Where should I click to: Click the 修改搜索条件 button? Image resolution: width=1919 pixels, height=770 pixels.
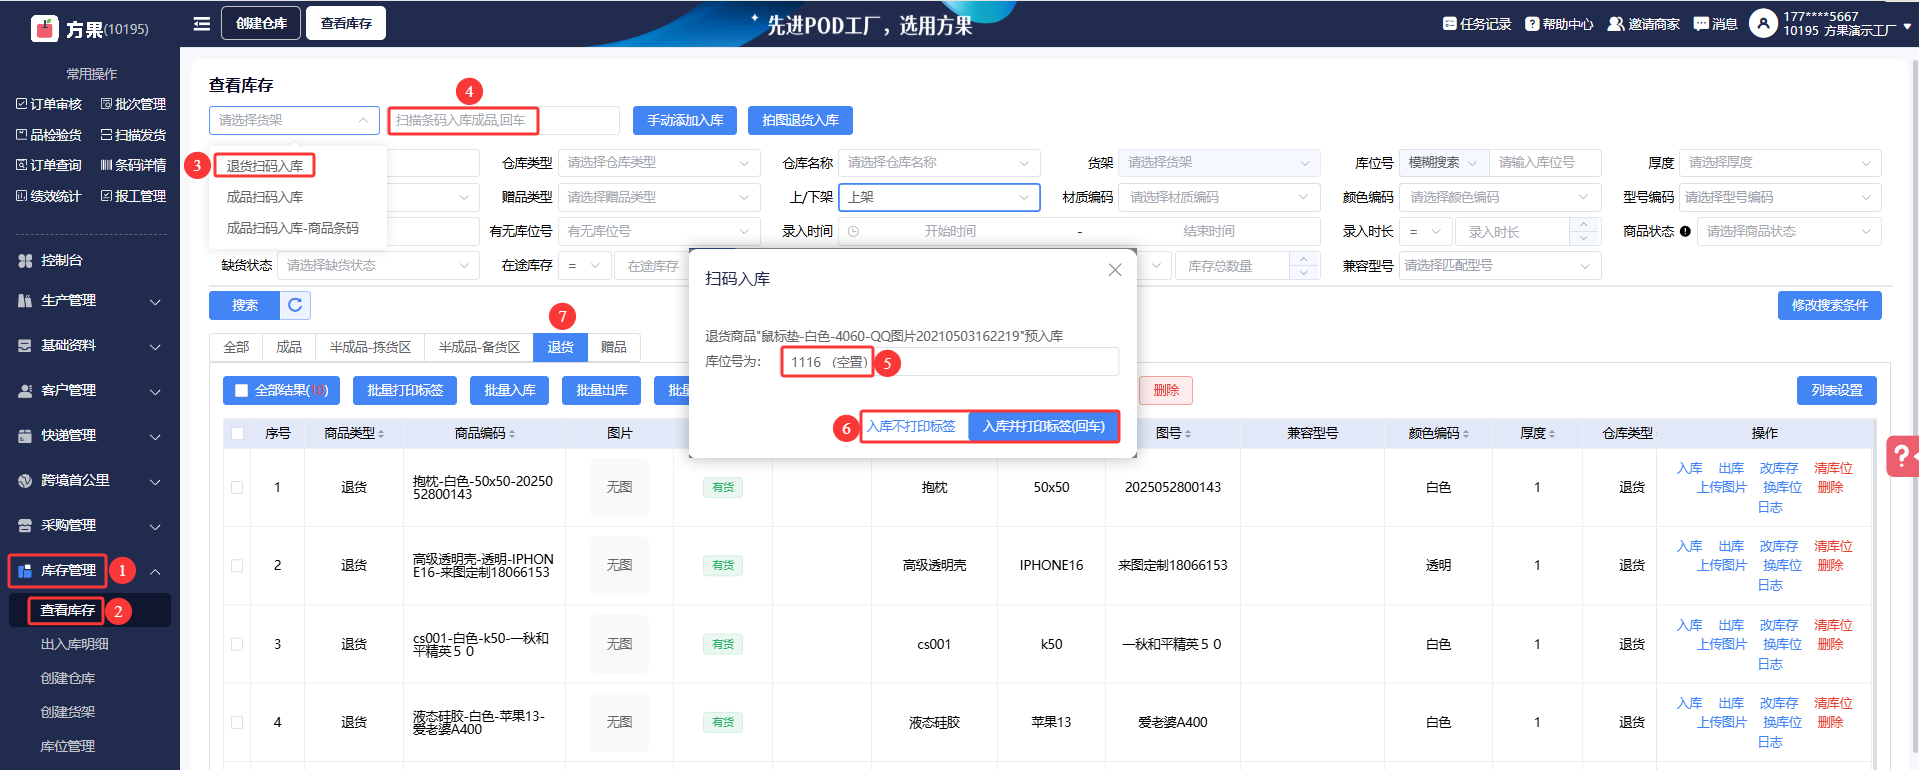(x=1829, y=305)
